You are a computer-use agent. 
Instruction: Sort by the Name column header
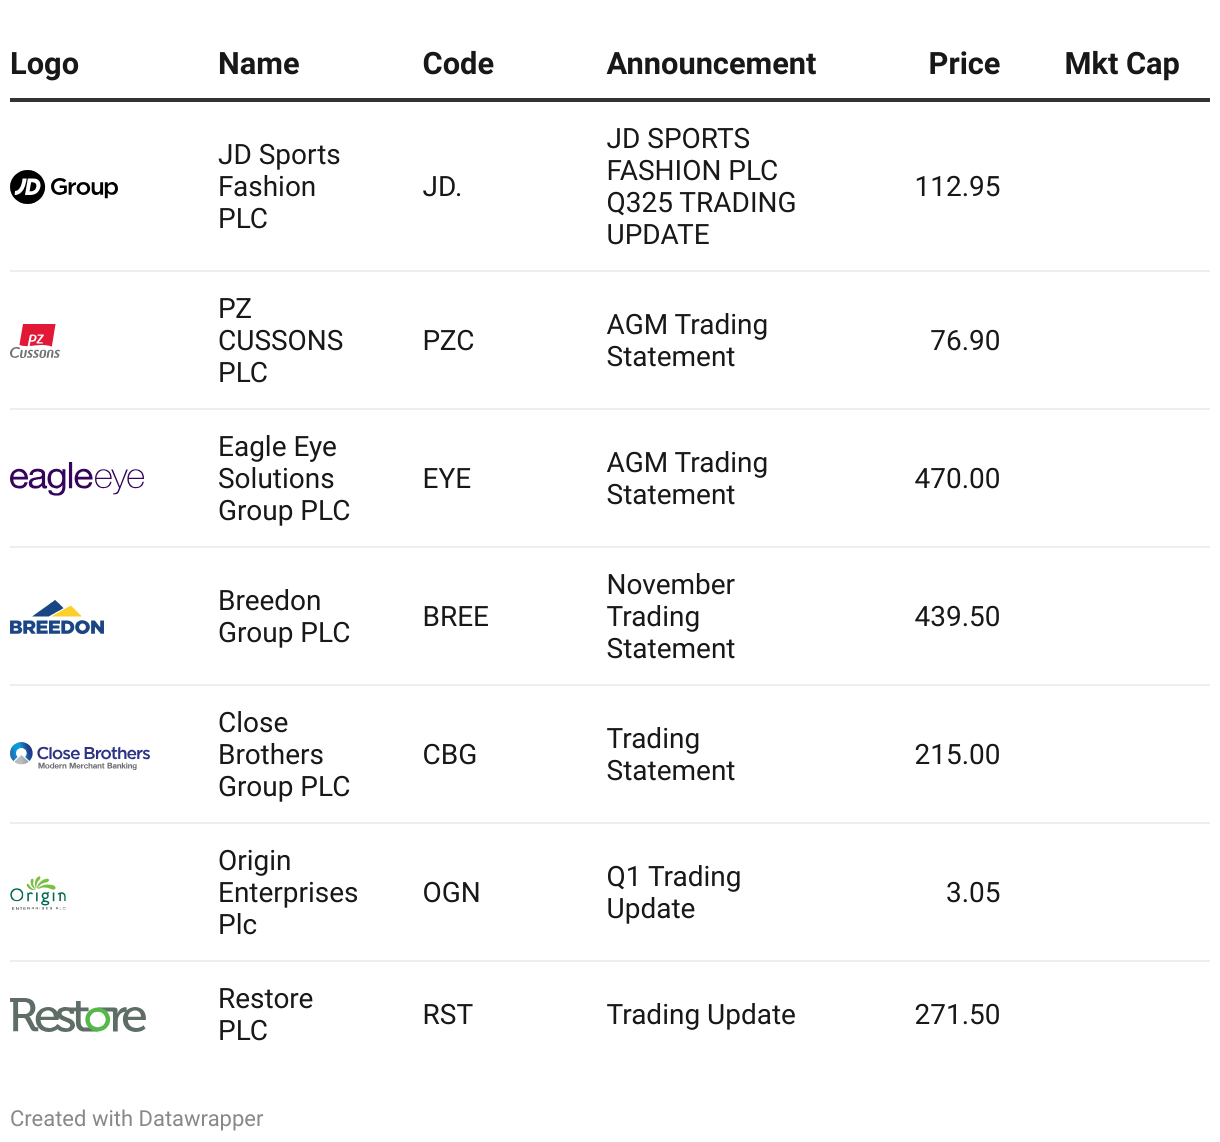(258, 64)
